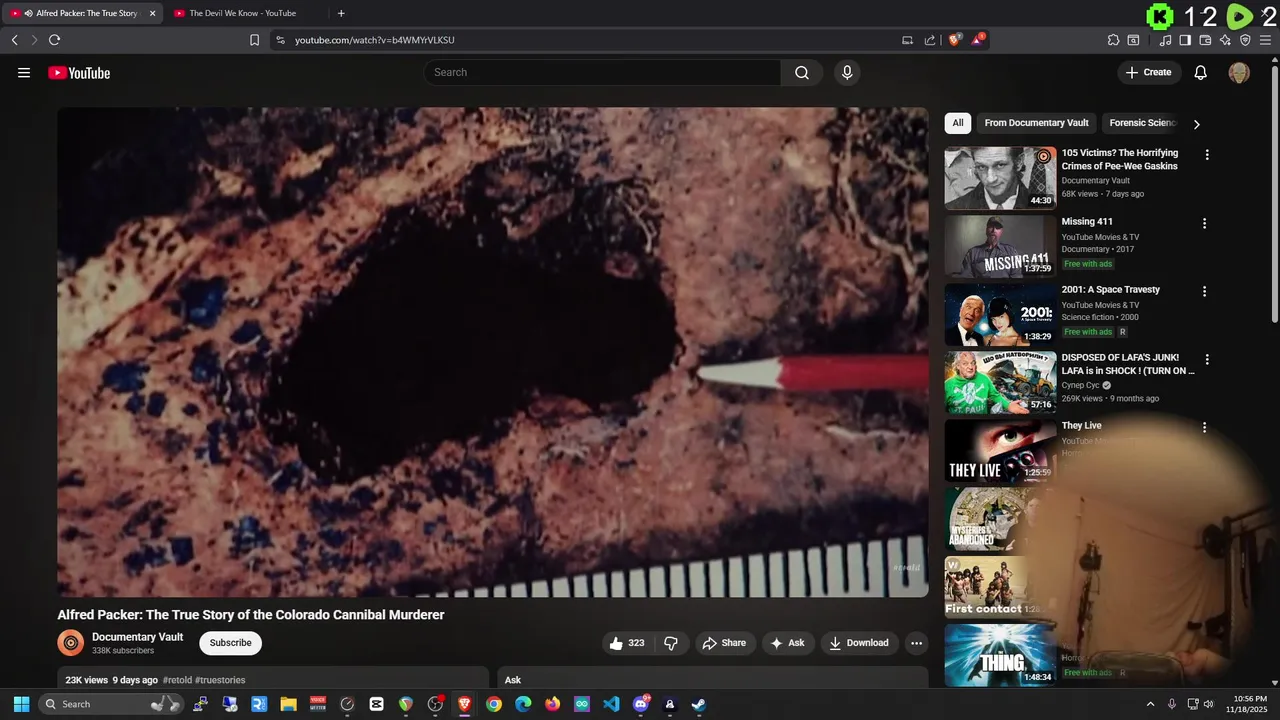Open Documentary Vault channel name link

coord(137,637)
